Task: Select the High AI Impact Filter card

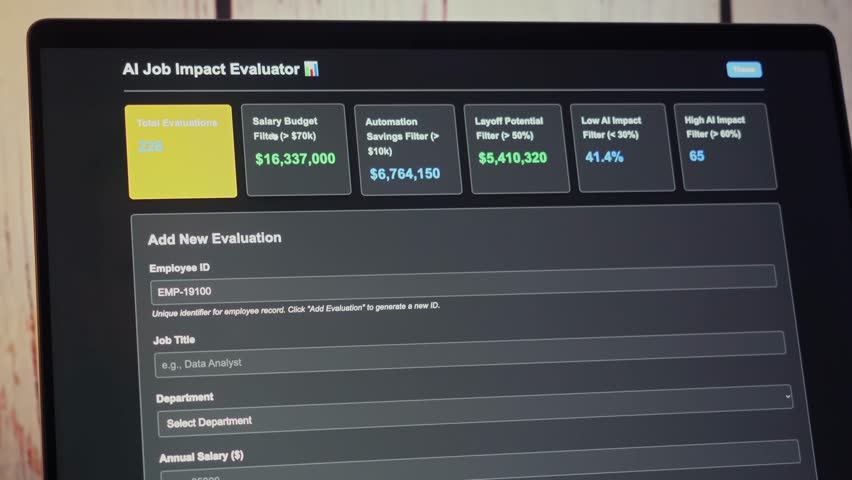Action: click(x=725, y=147)
